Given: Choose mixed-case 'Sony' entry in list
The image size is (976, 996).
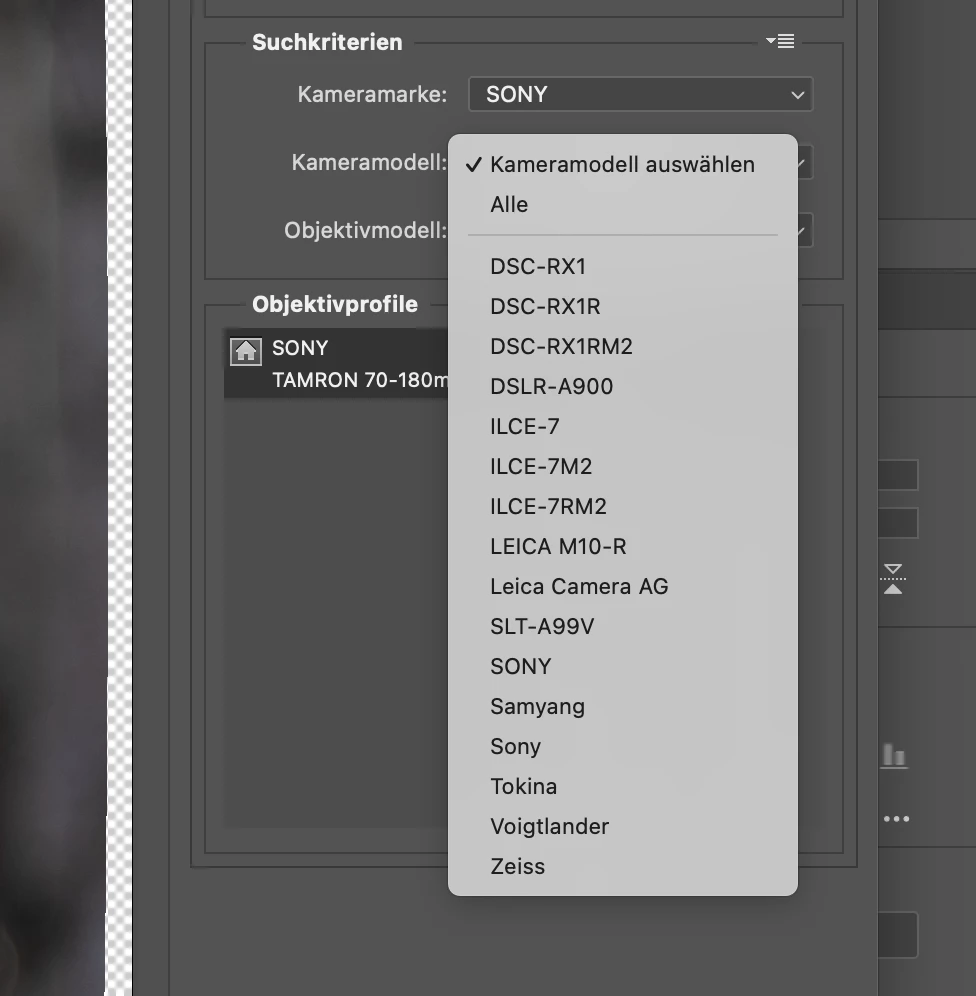Looking at the screenshot, I should (x=622, y=746).
